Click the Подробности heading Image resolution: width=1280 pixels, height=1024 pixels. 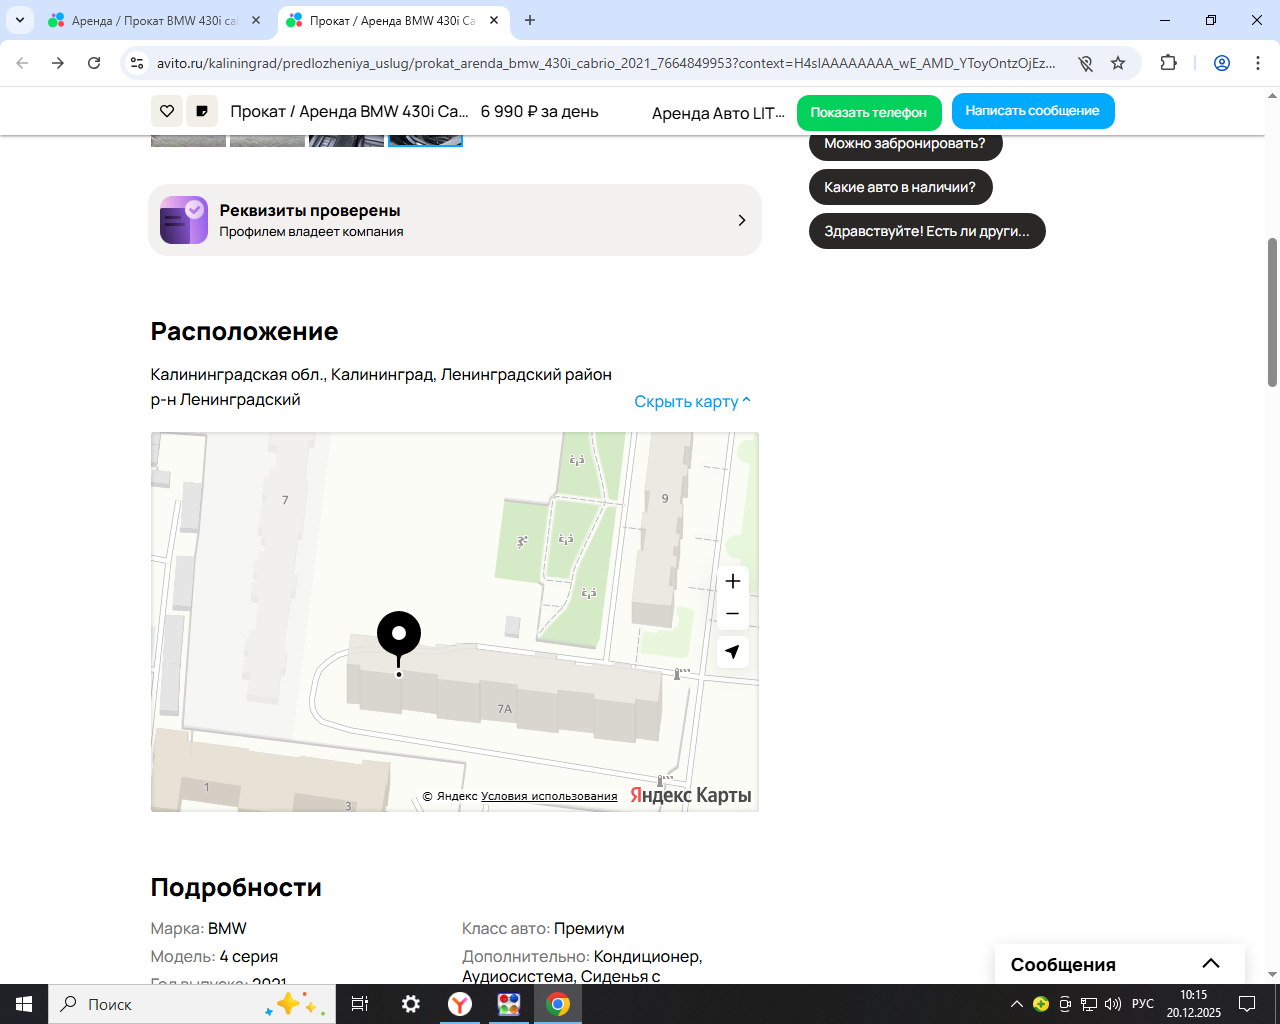point(236,887)
